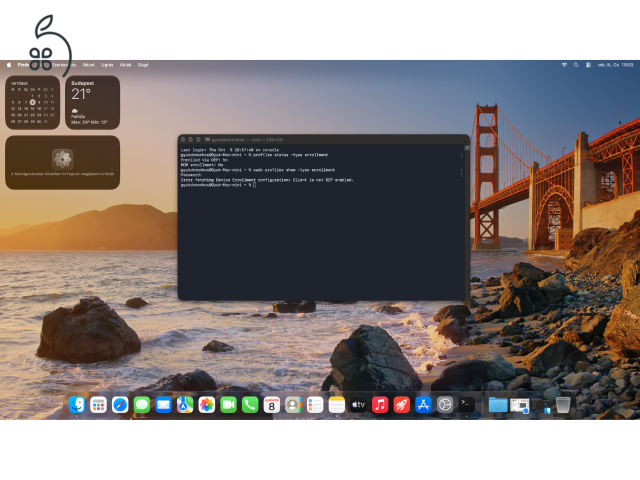This screenshot has height=480, width=640.
Task: Open System Settings gear in dock
Action: coord(445,405)
